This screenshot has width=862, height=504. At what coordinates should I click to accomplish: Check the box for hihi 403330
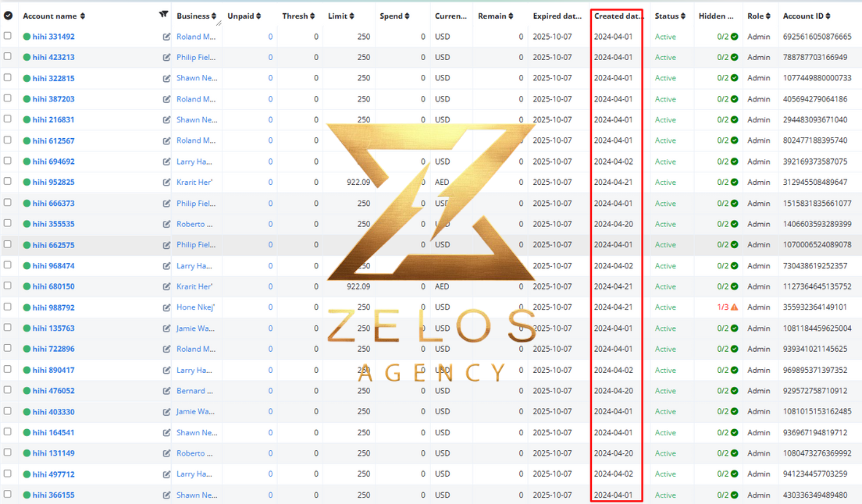7,411
